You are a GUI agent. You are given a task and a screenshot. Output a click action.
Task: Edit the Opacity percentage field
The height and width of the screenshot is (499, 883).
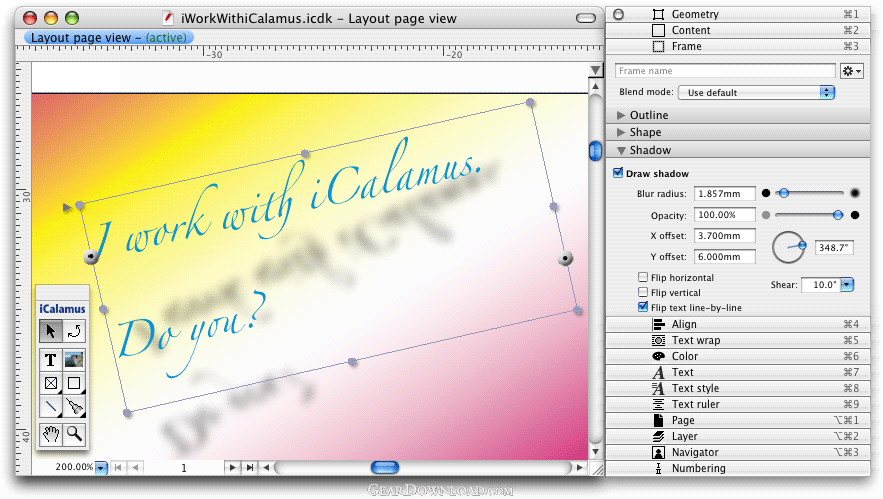pyautogui.click(x=724, y=215)
